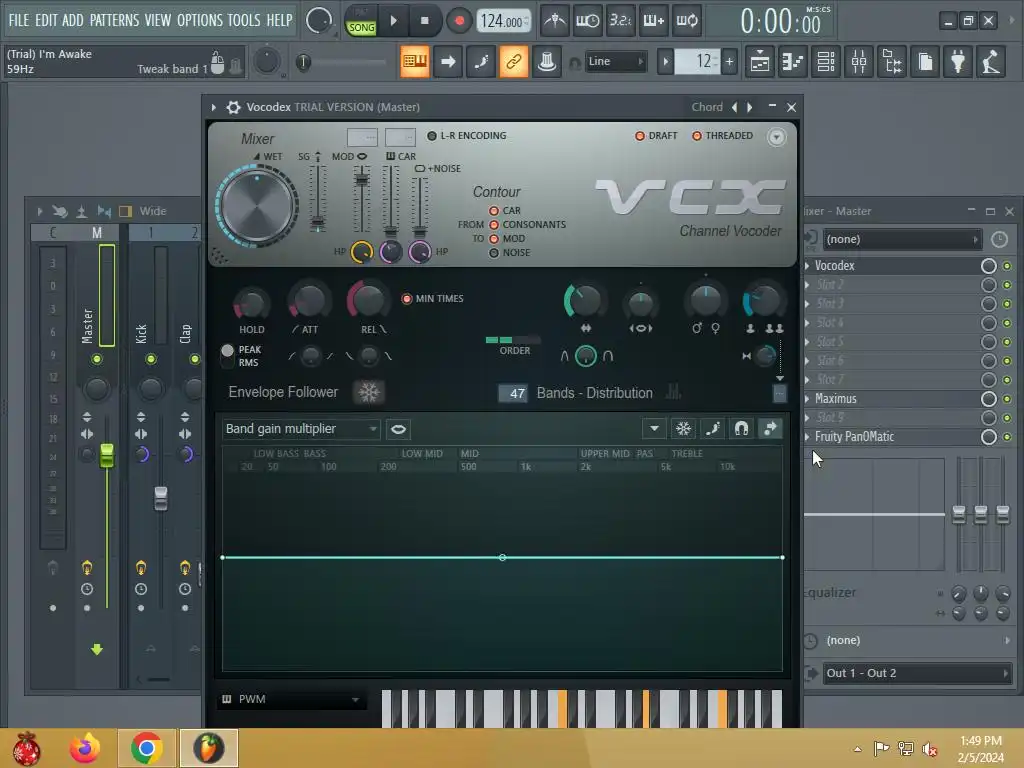Click the Vocodex gear settings icon
1024x768 pixels.
point(233,107)
